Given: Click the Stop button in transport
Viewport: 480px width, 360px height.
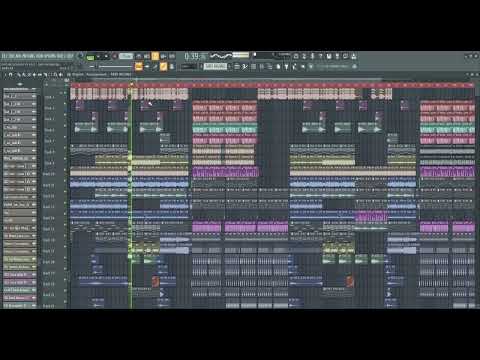Looking at the screenshot, I should (106, 56).
